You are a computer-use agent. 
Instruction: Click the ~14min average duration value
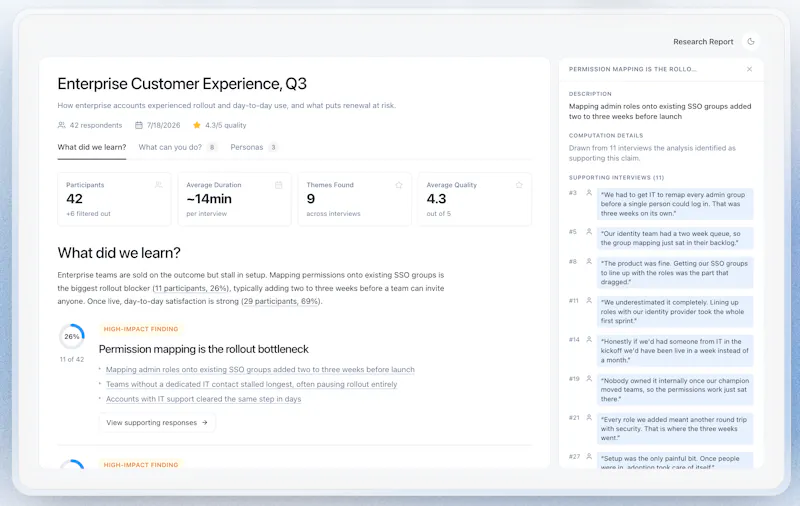209,199
